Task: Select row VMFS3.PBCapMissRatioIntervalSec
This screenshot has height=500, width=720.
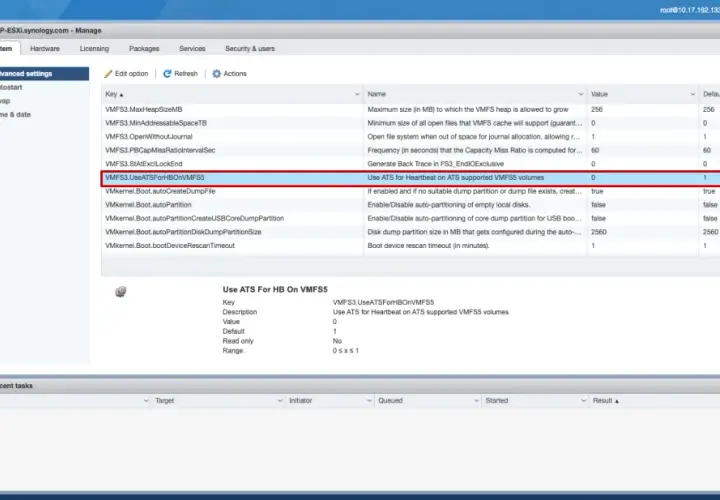Action: [x=411, y=150]
